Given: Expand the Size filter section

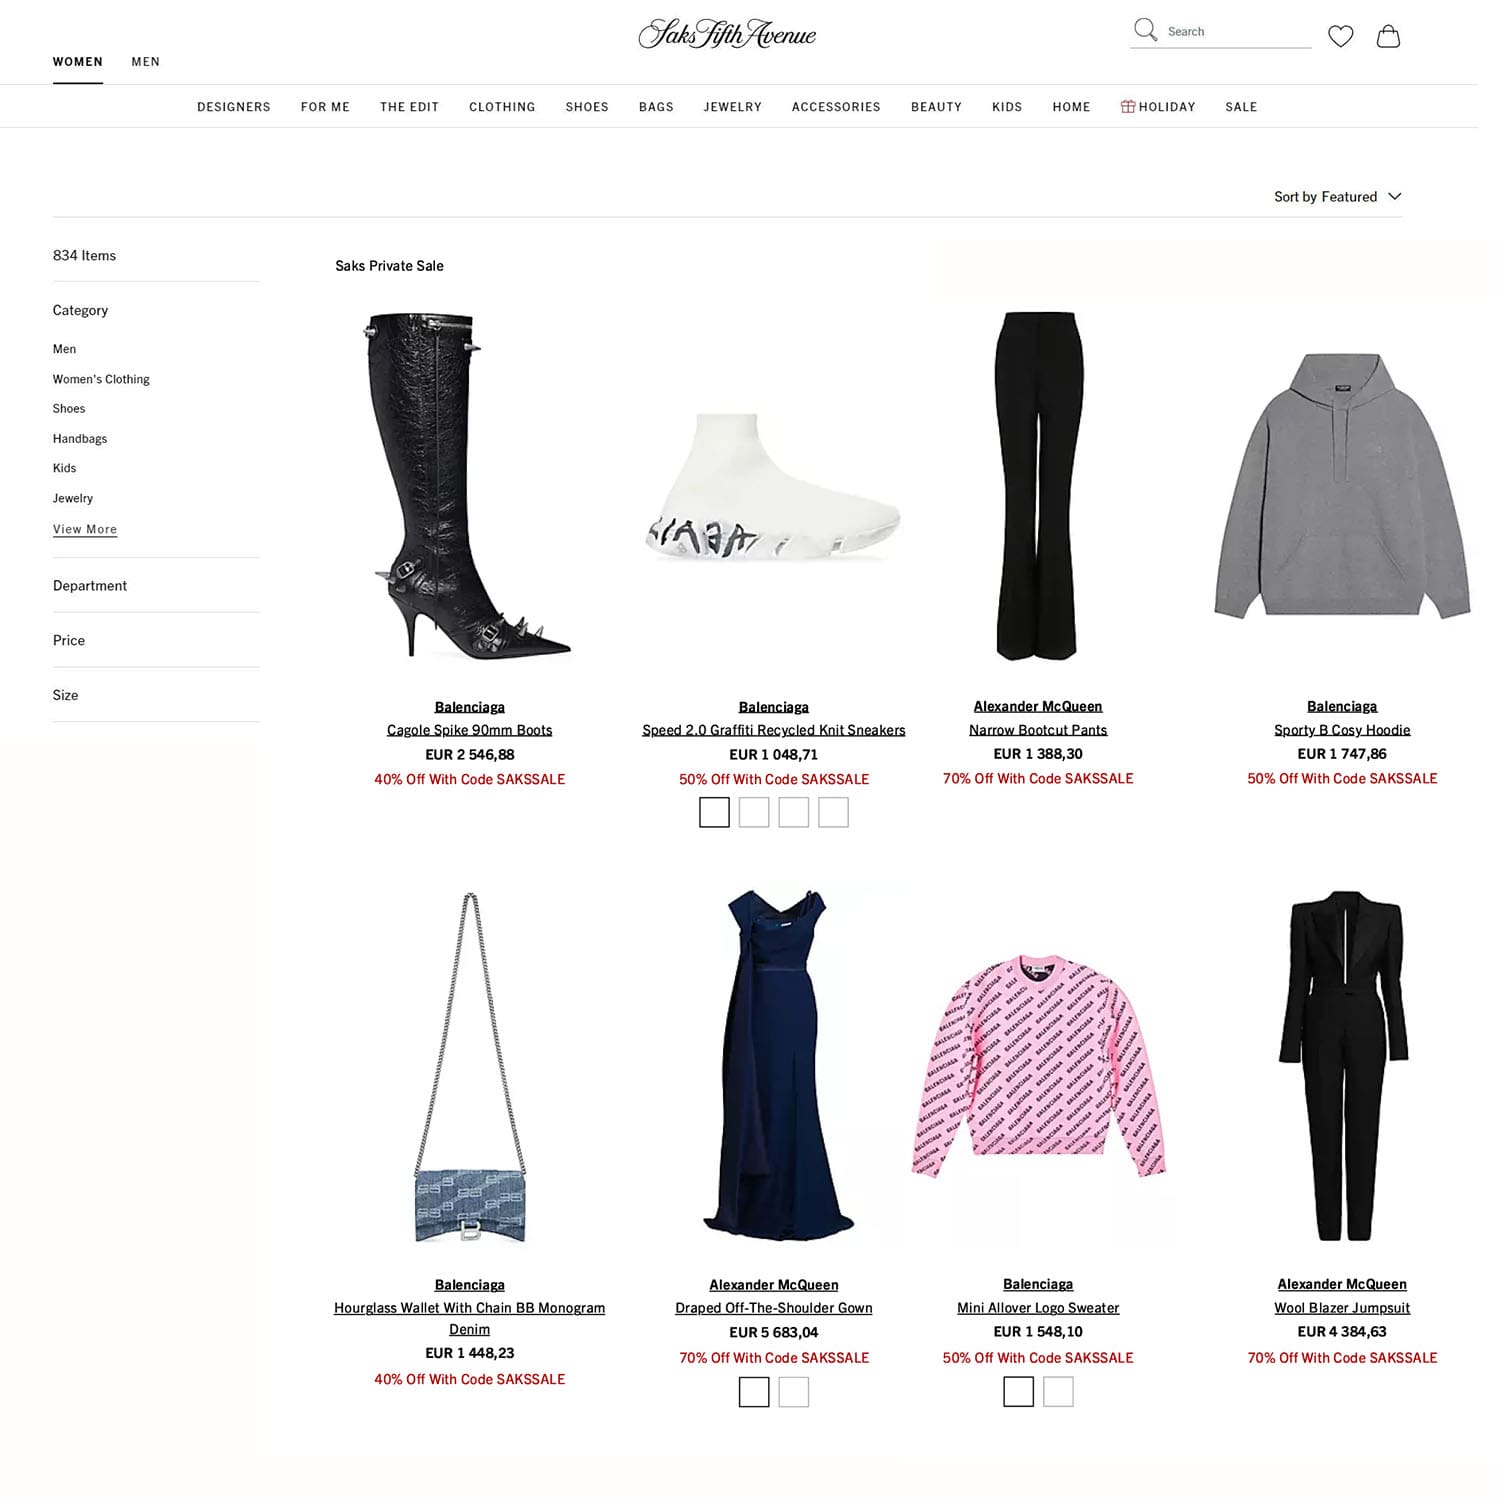Looking at the screenshot, I should [x=156, y=695].
